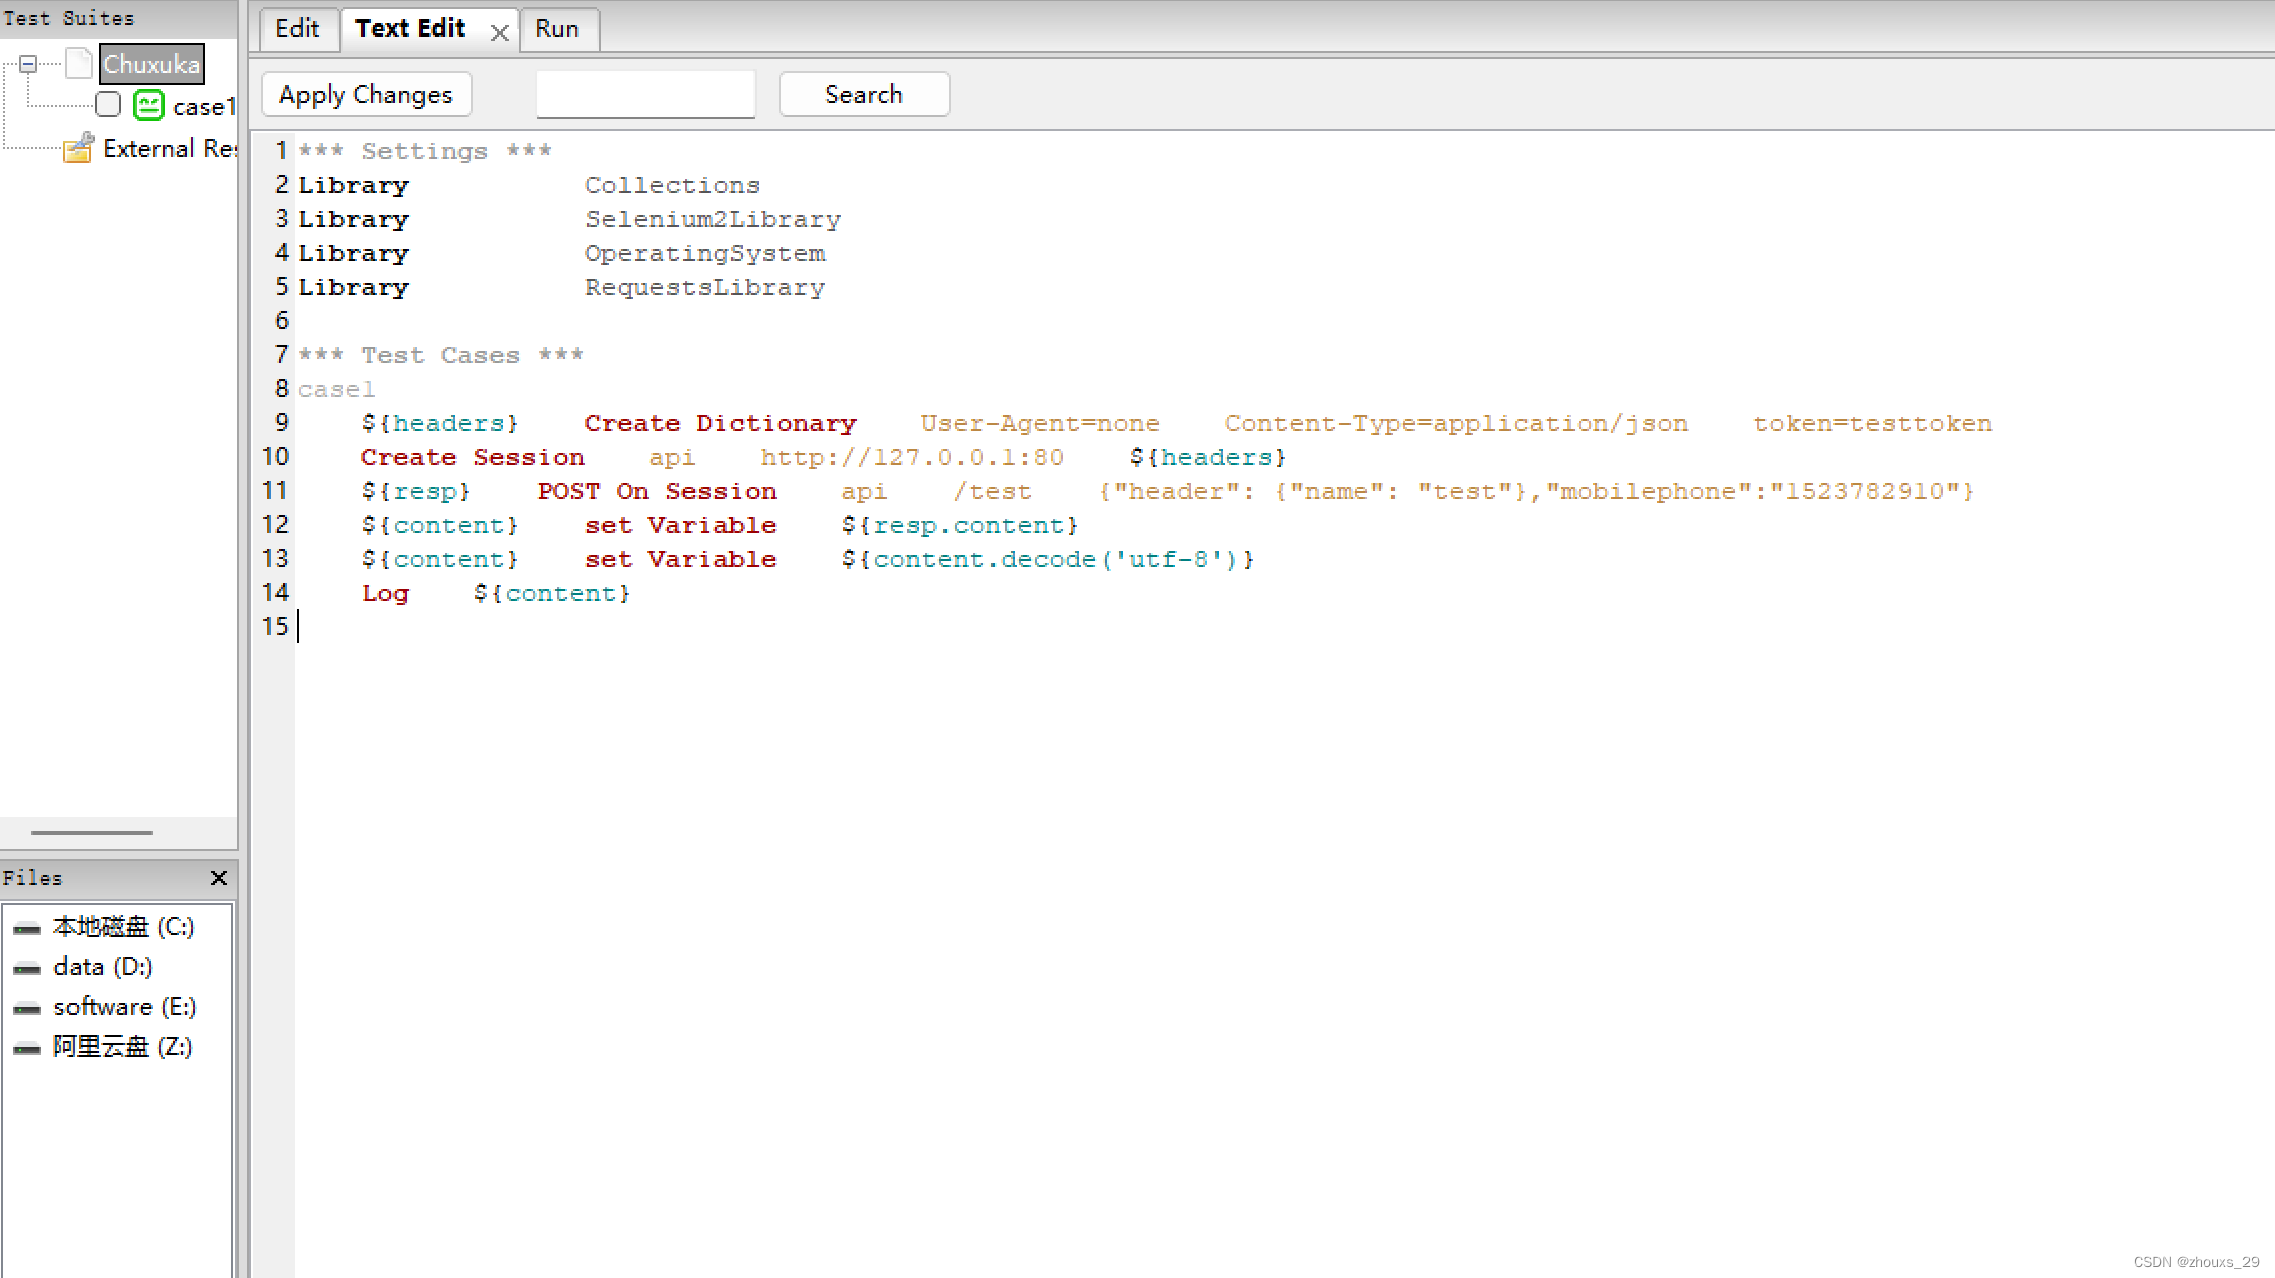The width and height of the screenshot is (2275, 1278).
Task: Focus the search text input field
Action: 645,95
